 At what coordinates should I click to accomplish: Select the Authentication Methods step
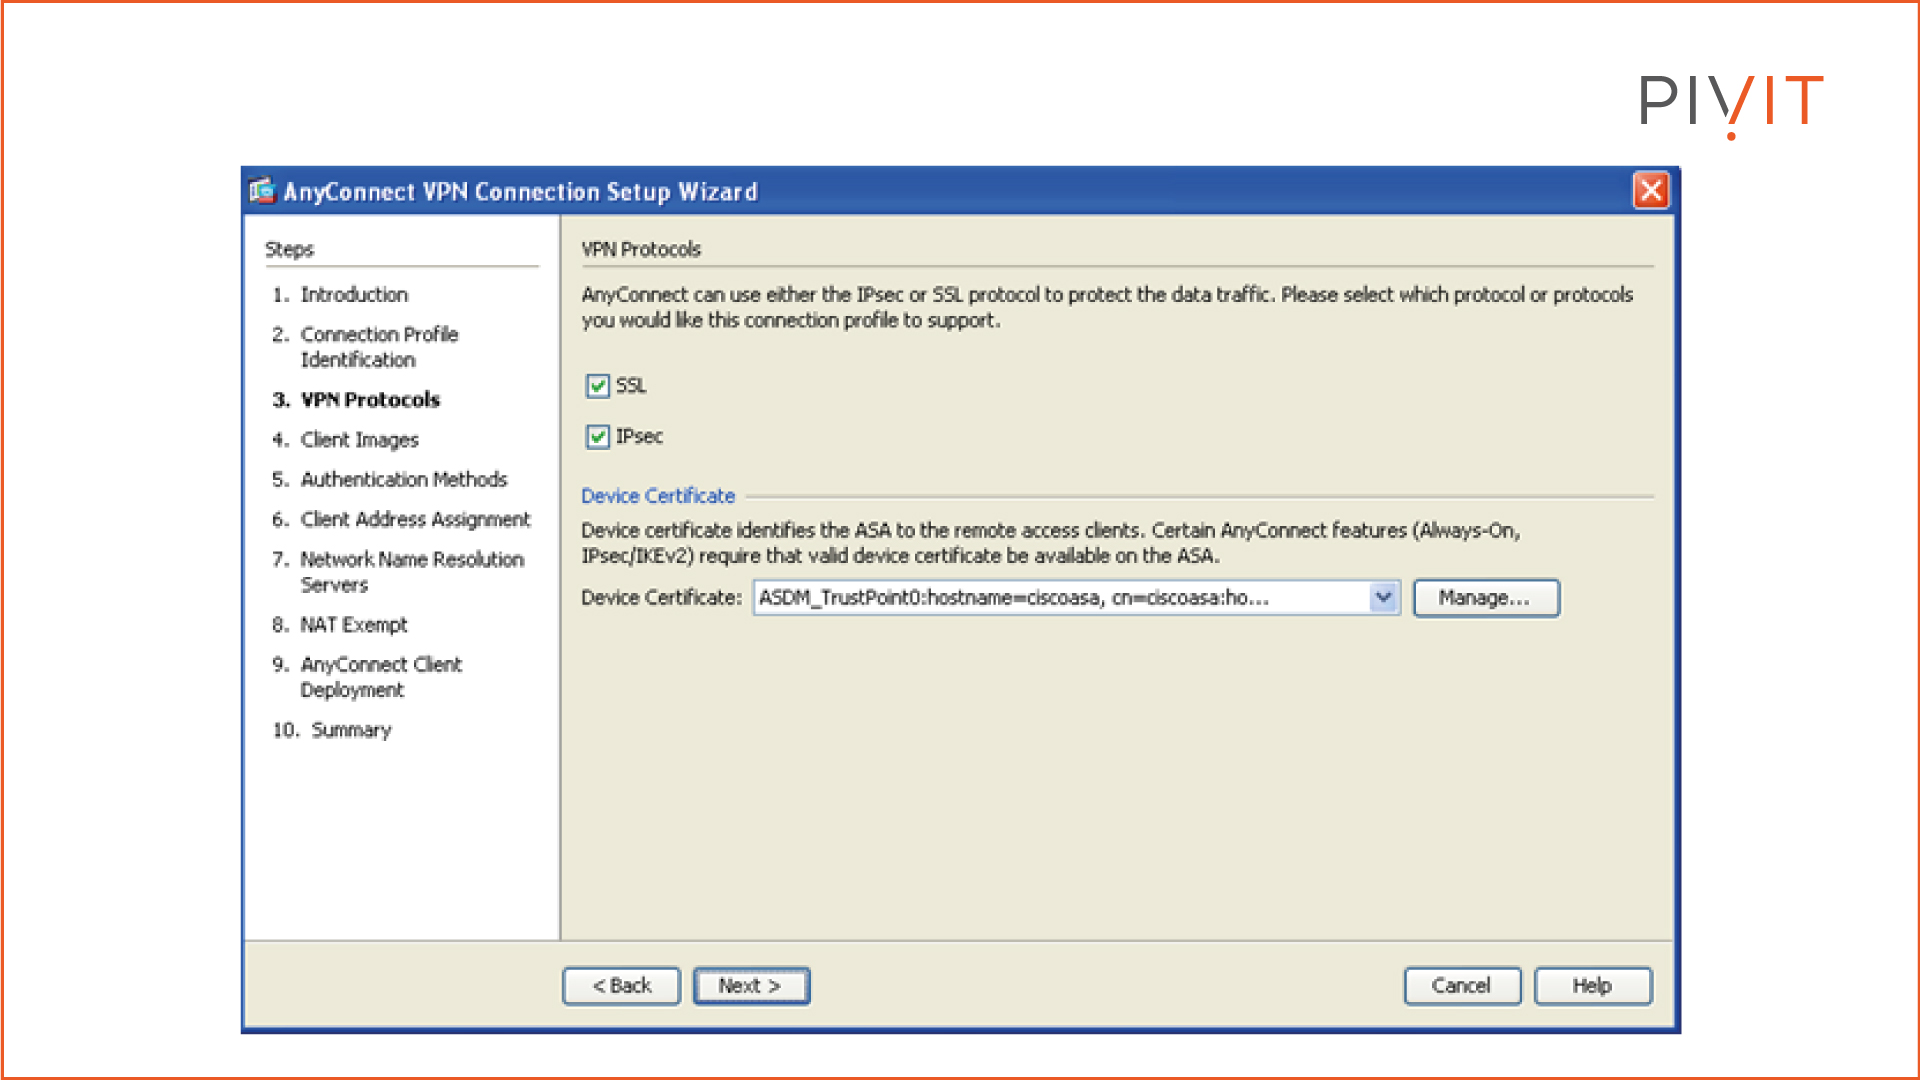tap(404, 479)
